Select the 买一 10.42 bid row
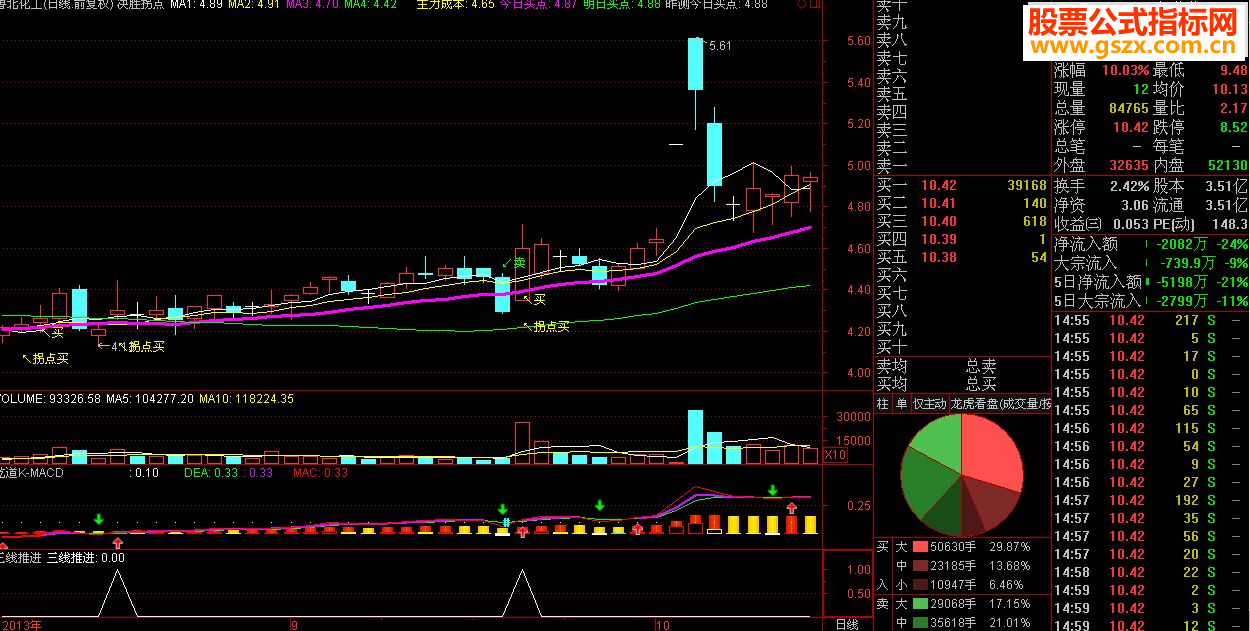The image size is (1250, 631). coord(962,186)
